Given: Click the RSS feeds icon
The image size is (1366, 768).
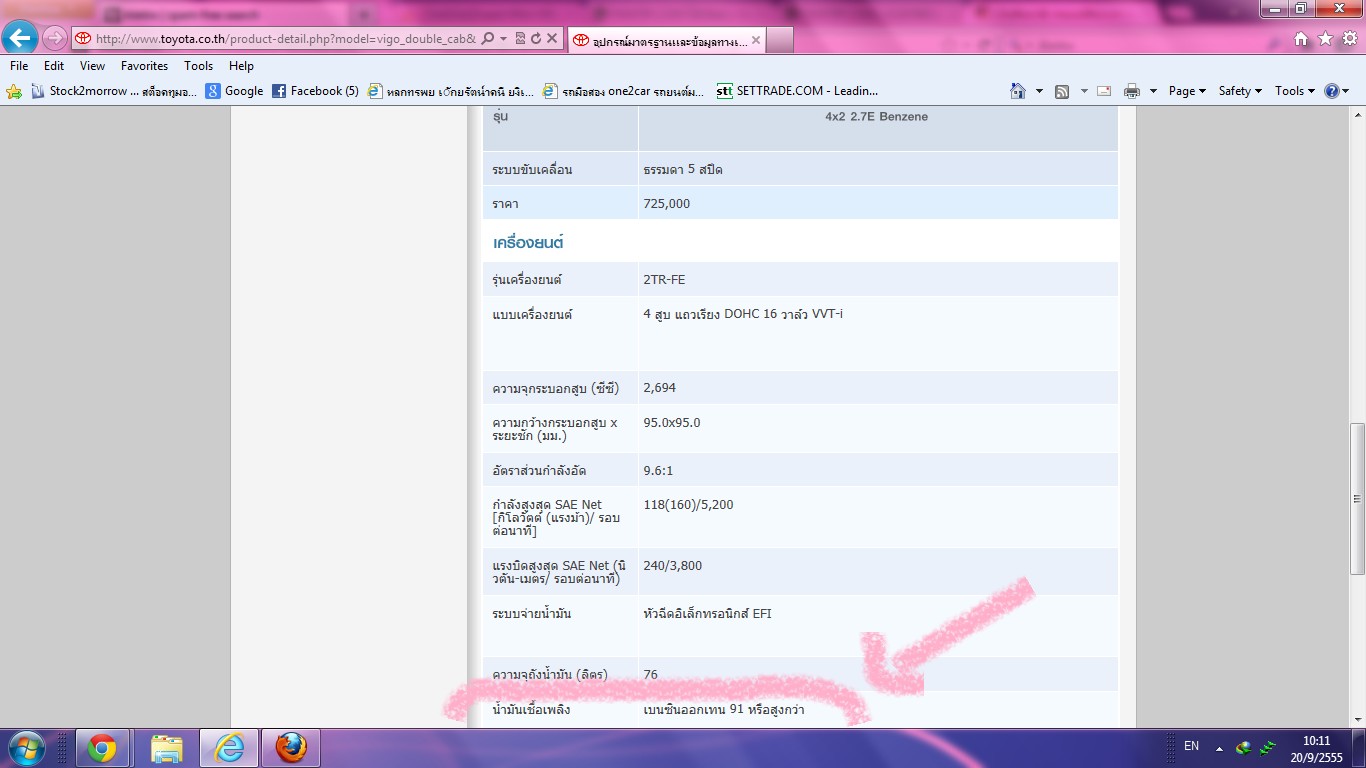Looking at the screenshot, I should [1062, 91].
